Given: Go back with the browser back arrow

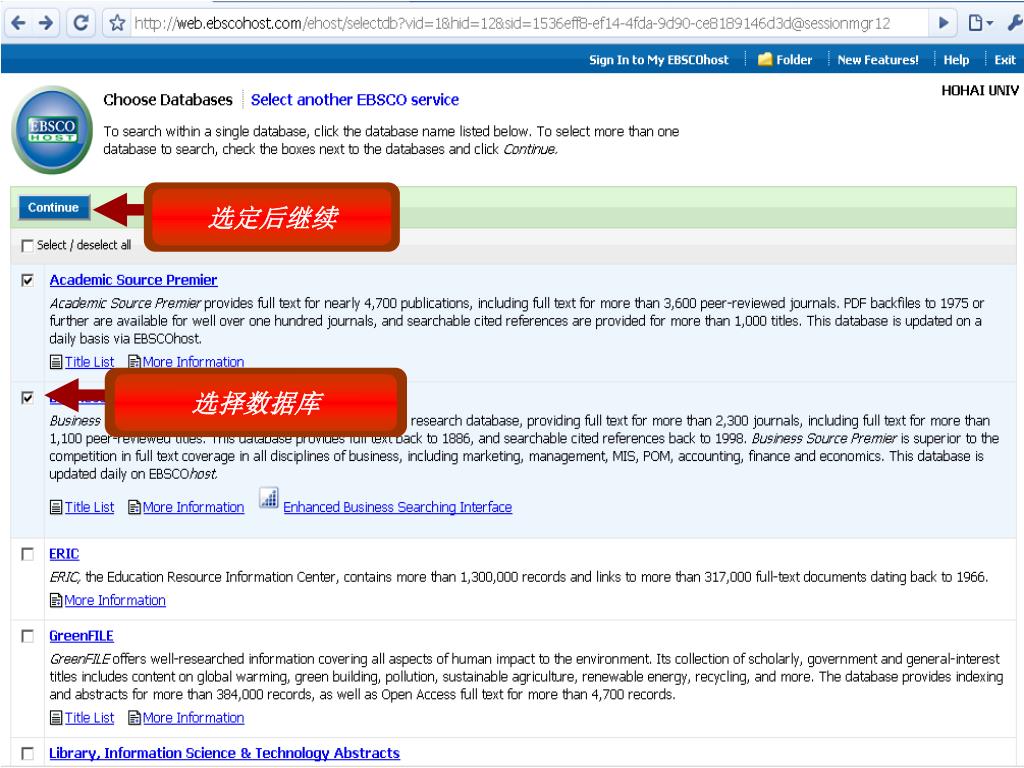Looking at the screenshot, I should 18,23.
